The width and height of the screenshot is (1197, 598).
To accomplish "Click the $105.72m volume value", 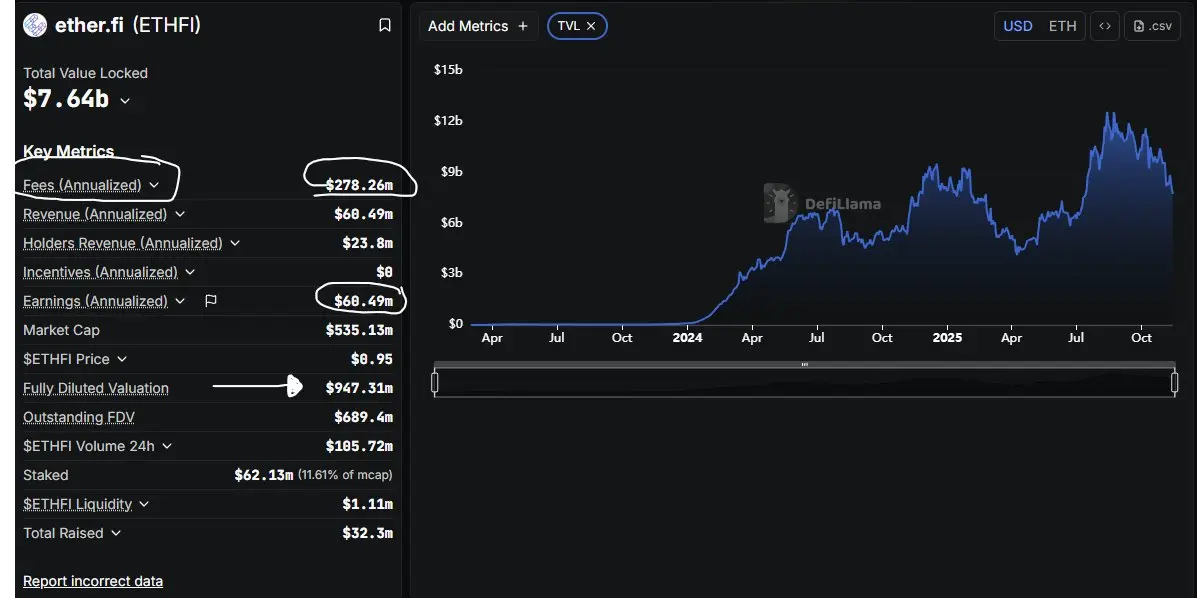I will [359, 446].
